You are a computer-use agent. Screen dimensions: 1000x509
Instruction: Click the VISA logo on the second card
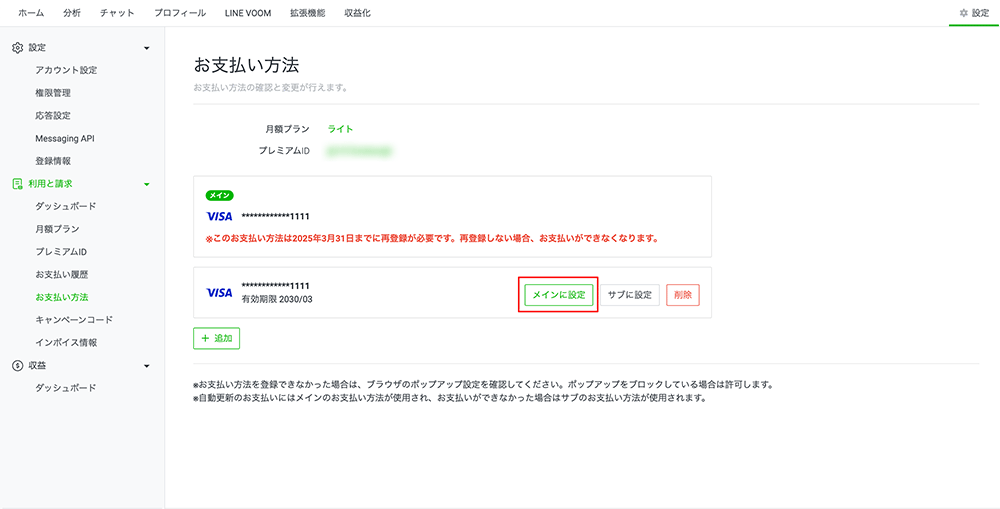[x=219, y=293]
